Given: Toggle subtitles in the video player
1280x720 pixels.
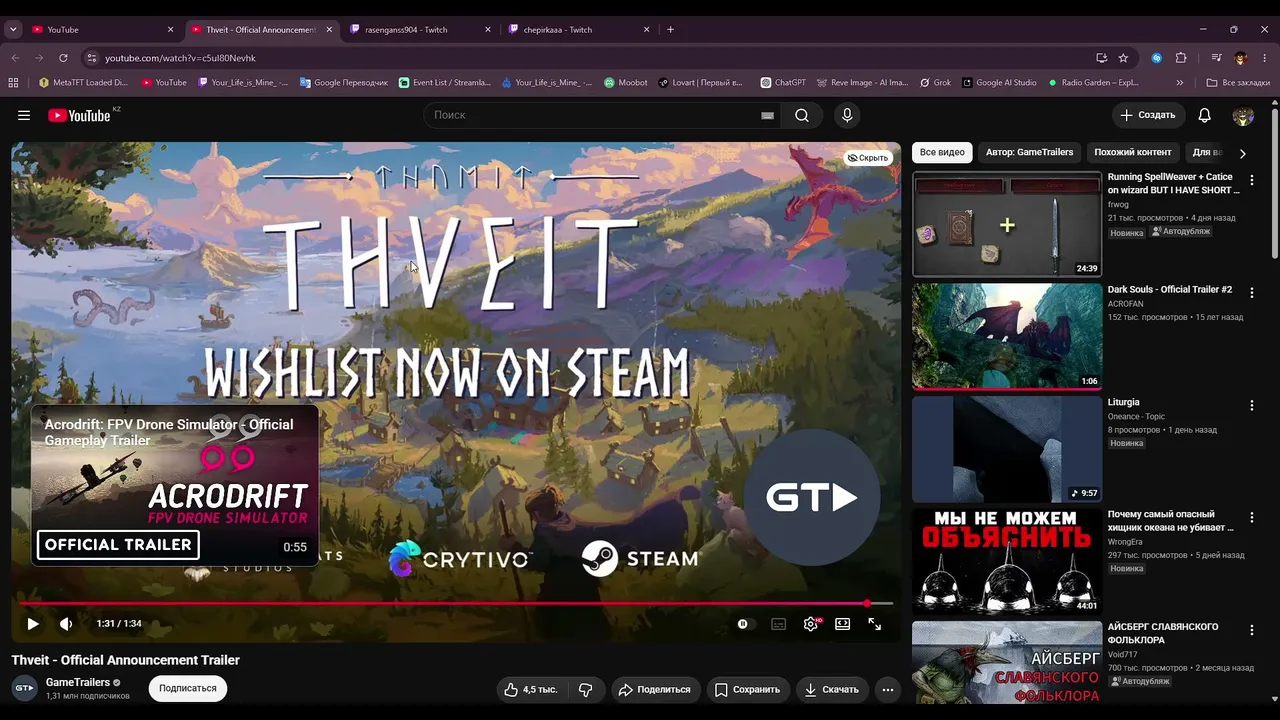Looking at the screenshot, I should [x=779, y=624].
